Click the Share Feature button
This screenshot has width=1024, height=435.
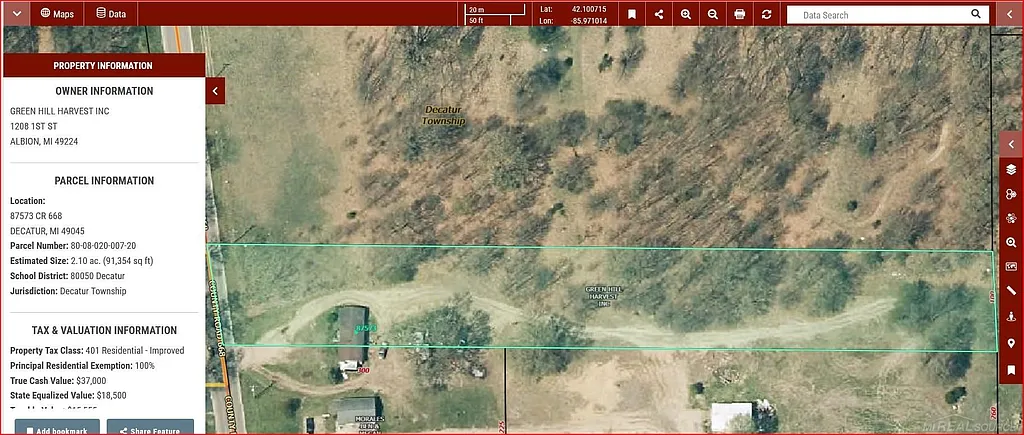(150, 428)
